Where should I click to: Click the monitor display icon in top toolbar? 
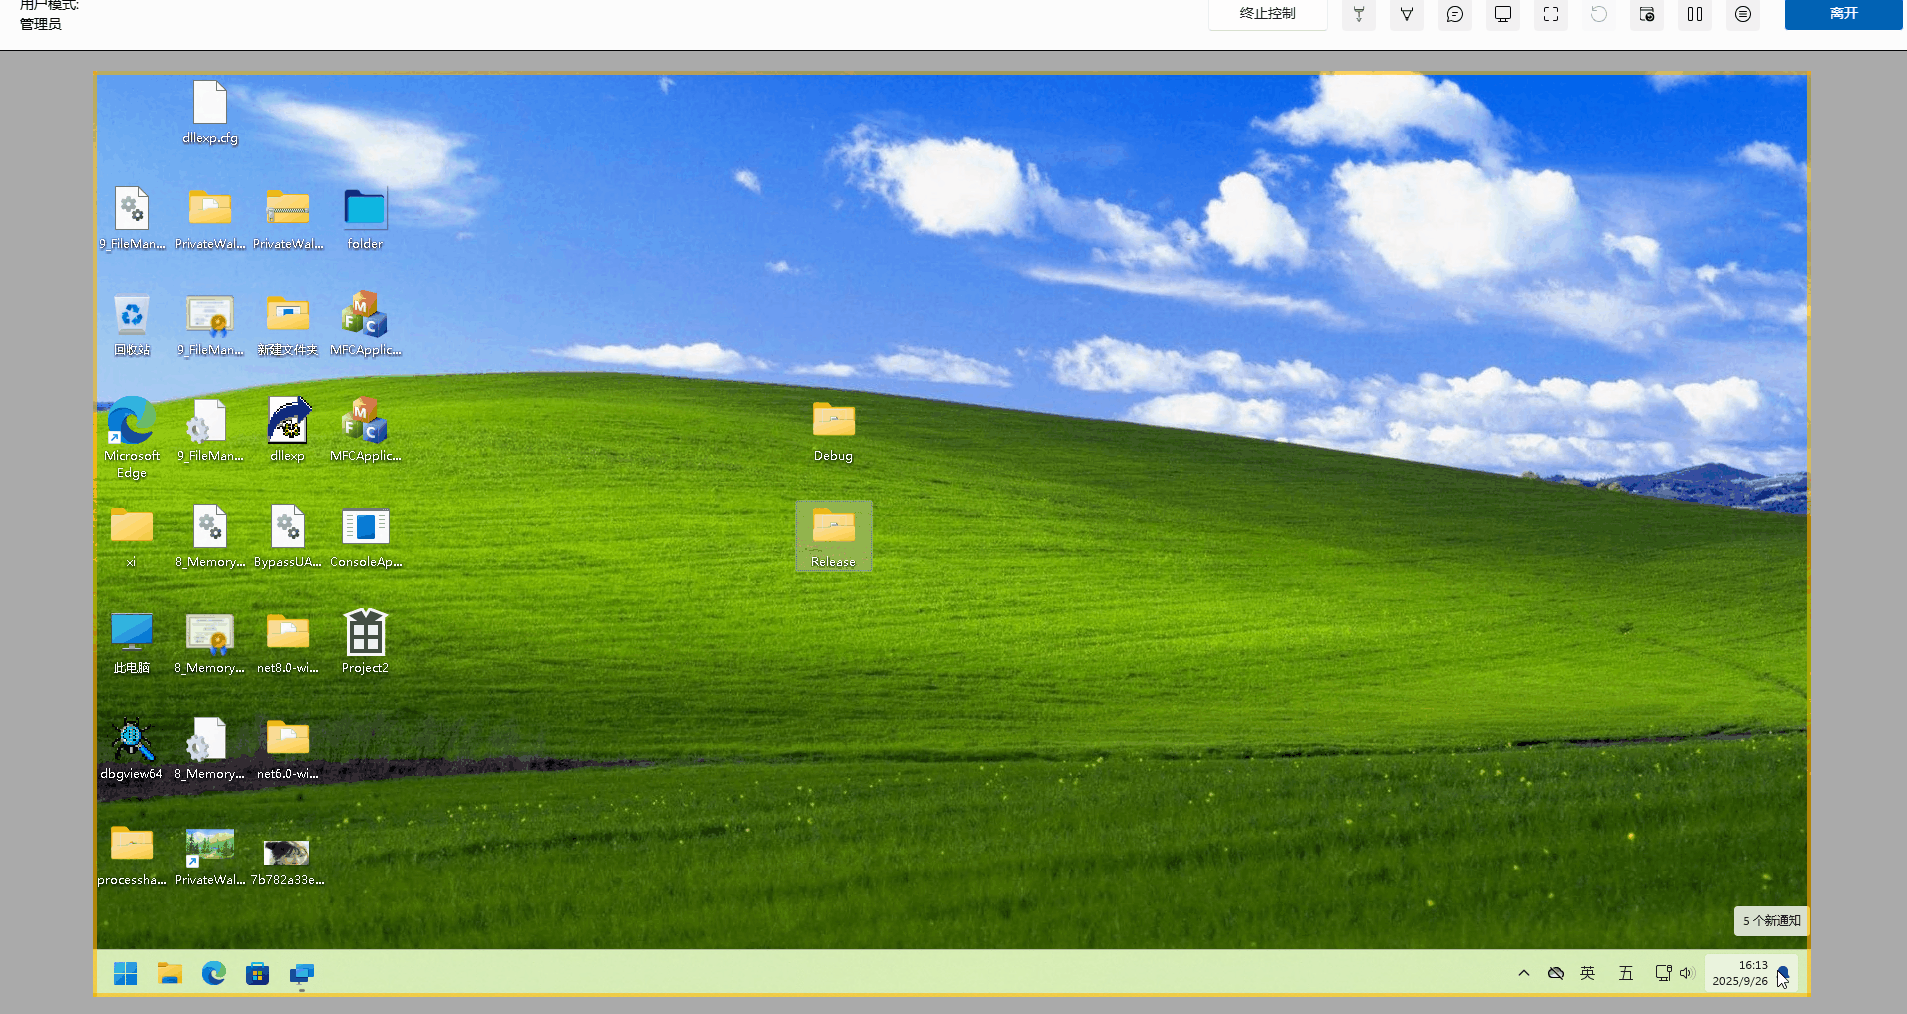pyautogui.click(x=1503, y=14)
